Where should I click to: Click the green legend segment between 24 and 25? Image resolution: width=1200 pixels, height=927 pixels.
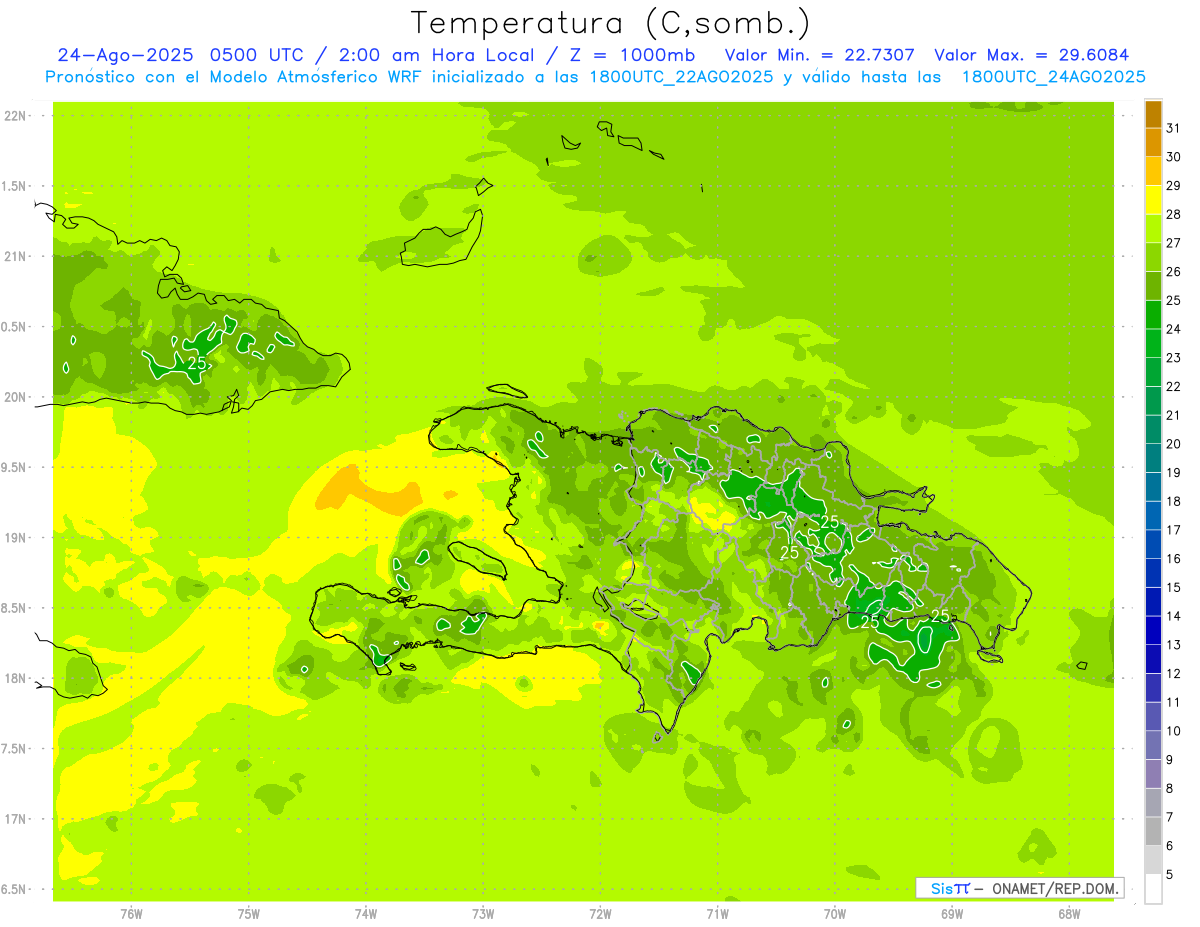pyautogui.click(x=1153, y=315)
